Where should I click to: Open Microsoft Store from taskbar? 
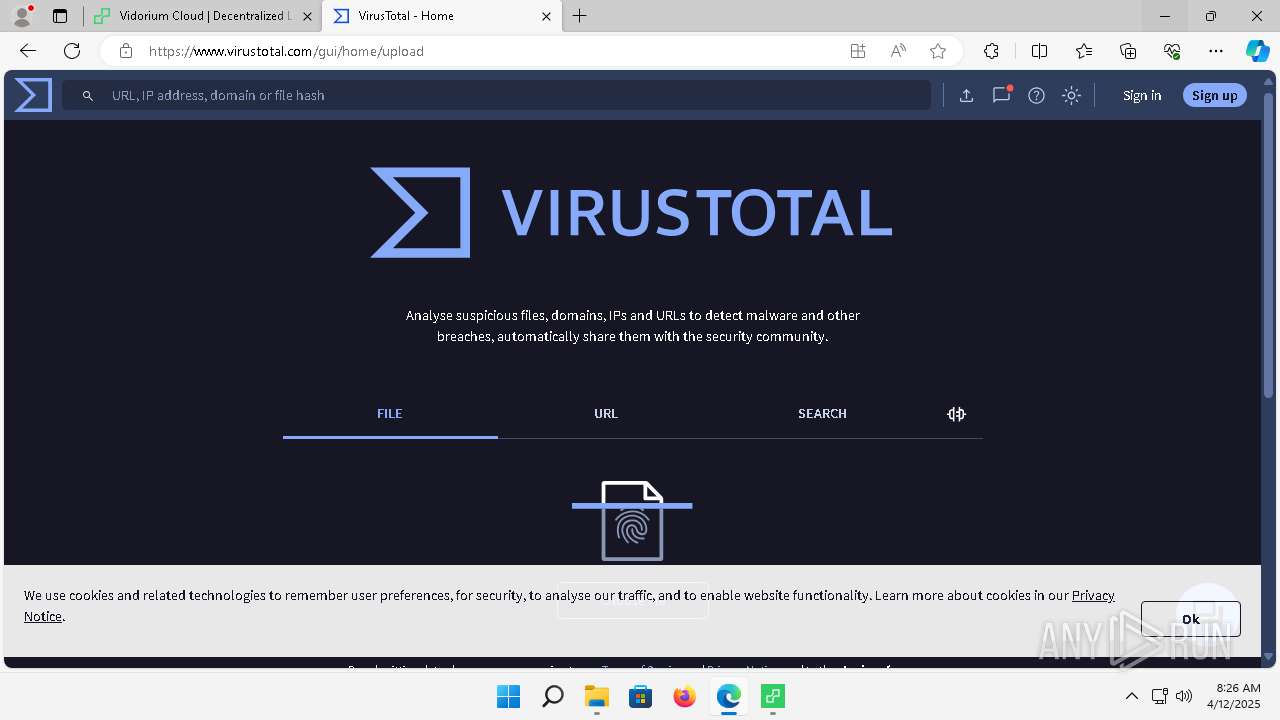point(640,696)
